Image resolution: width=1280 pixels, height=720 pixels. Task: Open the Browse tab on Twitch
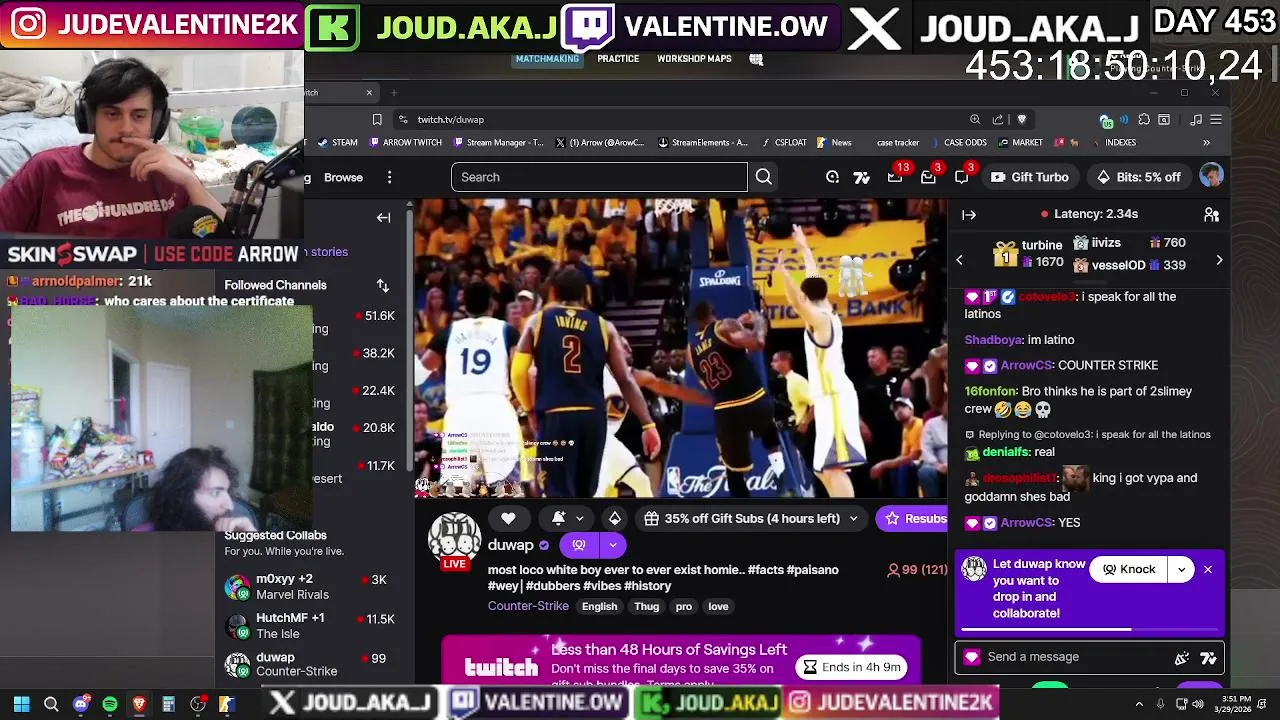click(343, 177)
